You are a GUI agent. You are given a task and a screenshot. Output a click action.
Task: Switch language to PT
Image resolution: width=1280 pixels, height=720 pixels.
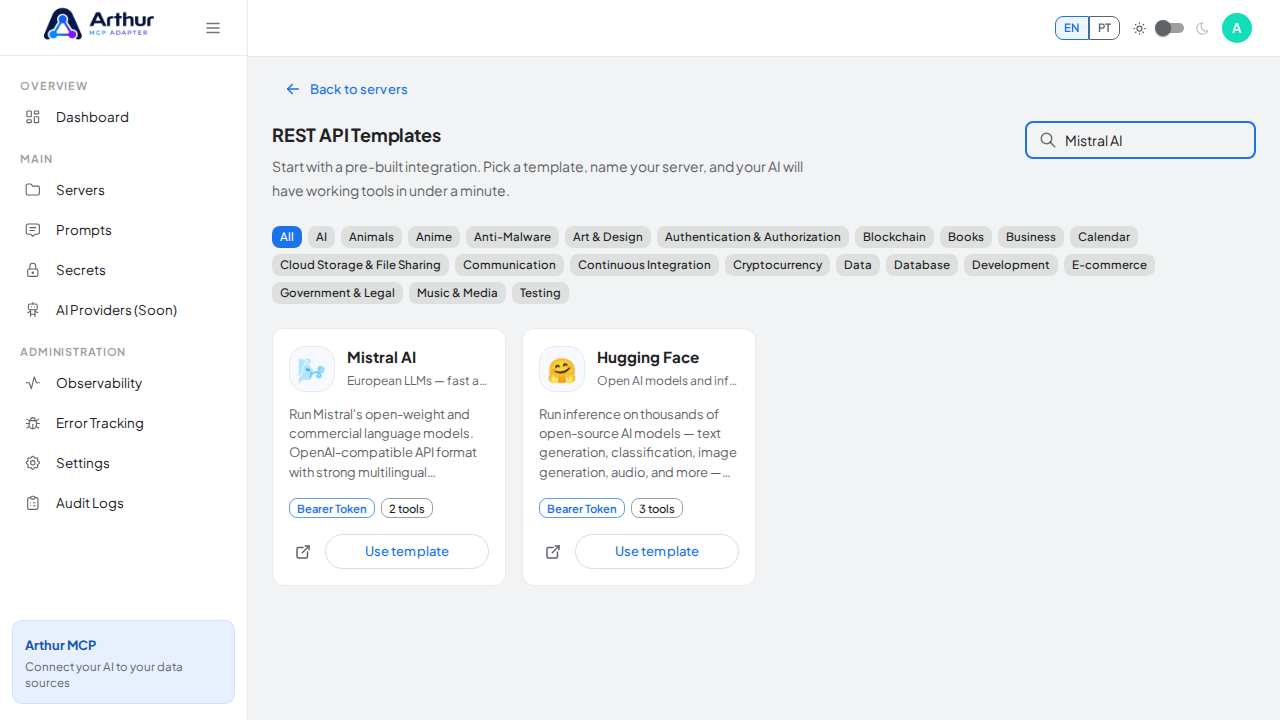coord(1104,28)
